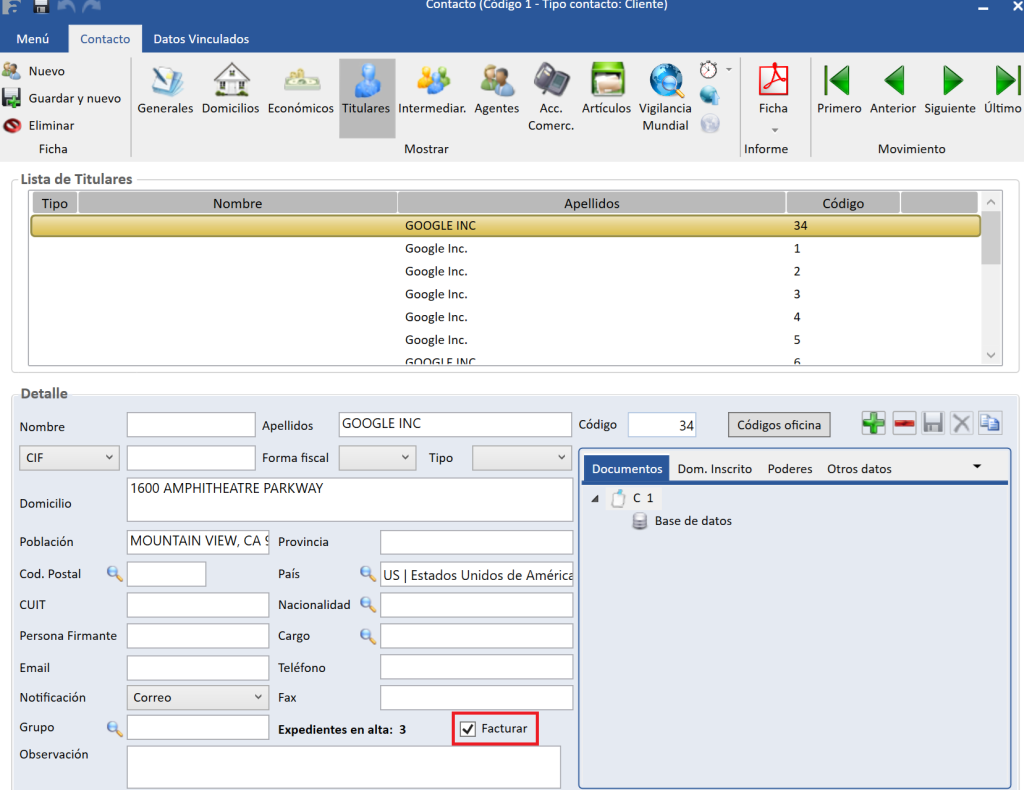
Task: Move to the Siguiente record
Action: [x=950, y=89]
